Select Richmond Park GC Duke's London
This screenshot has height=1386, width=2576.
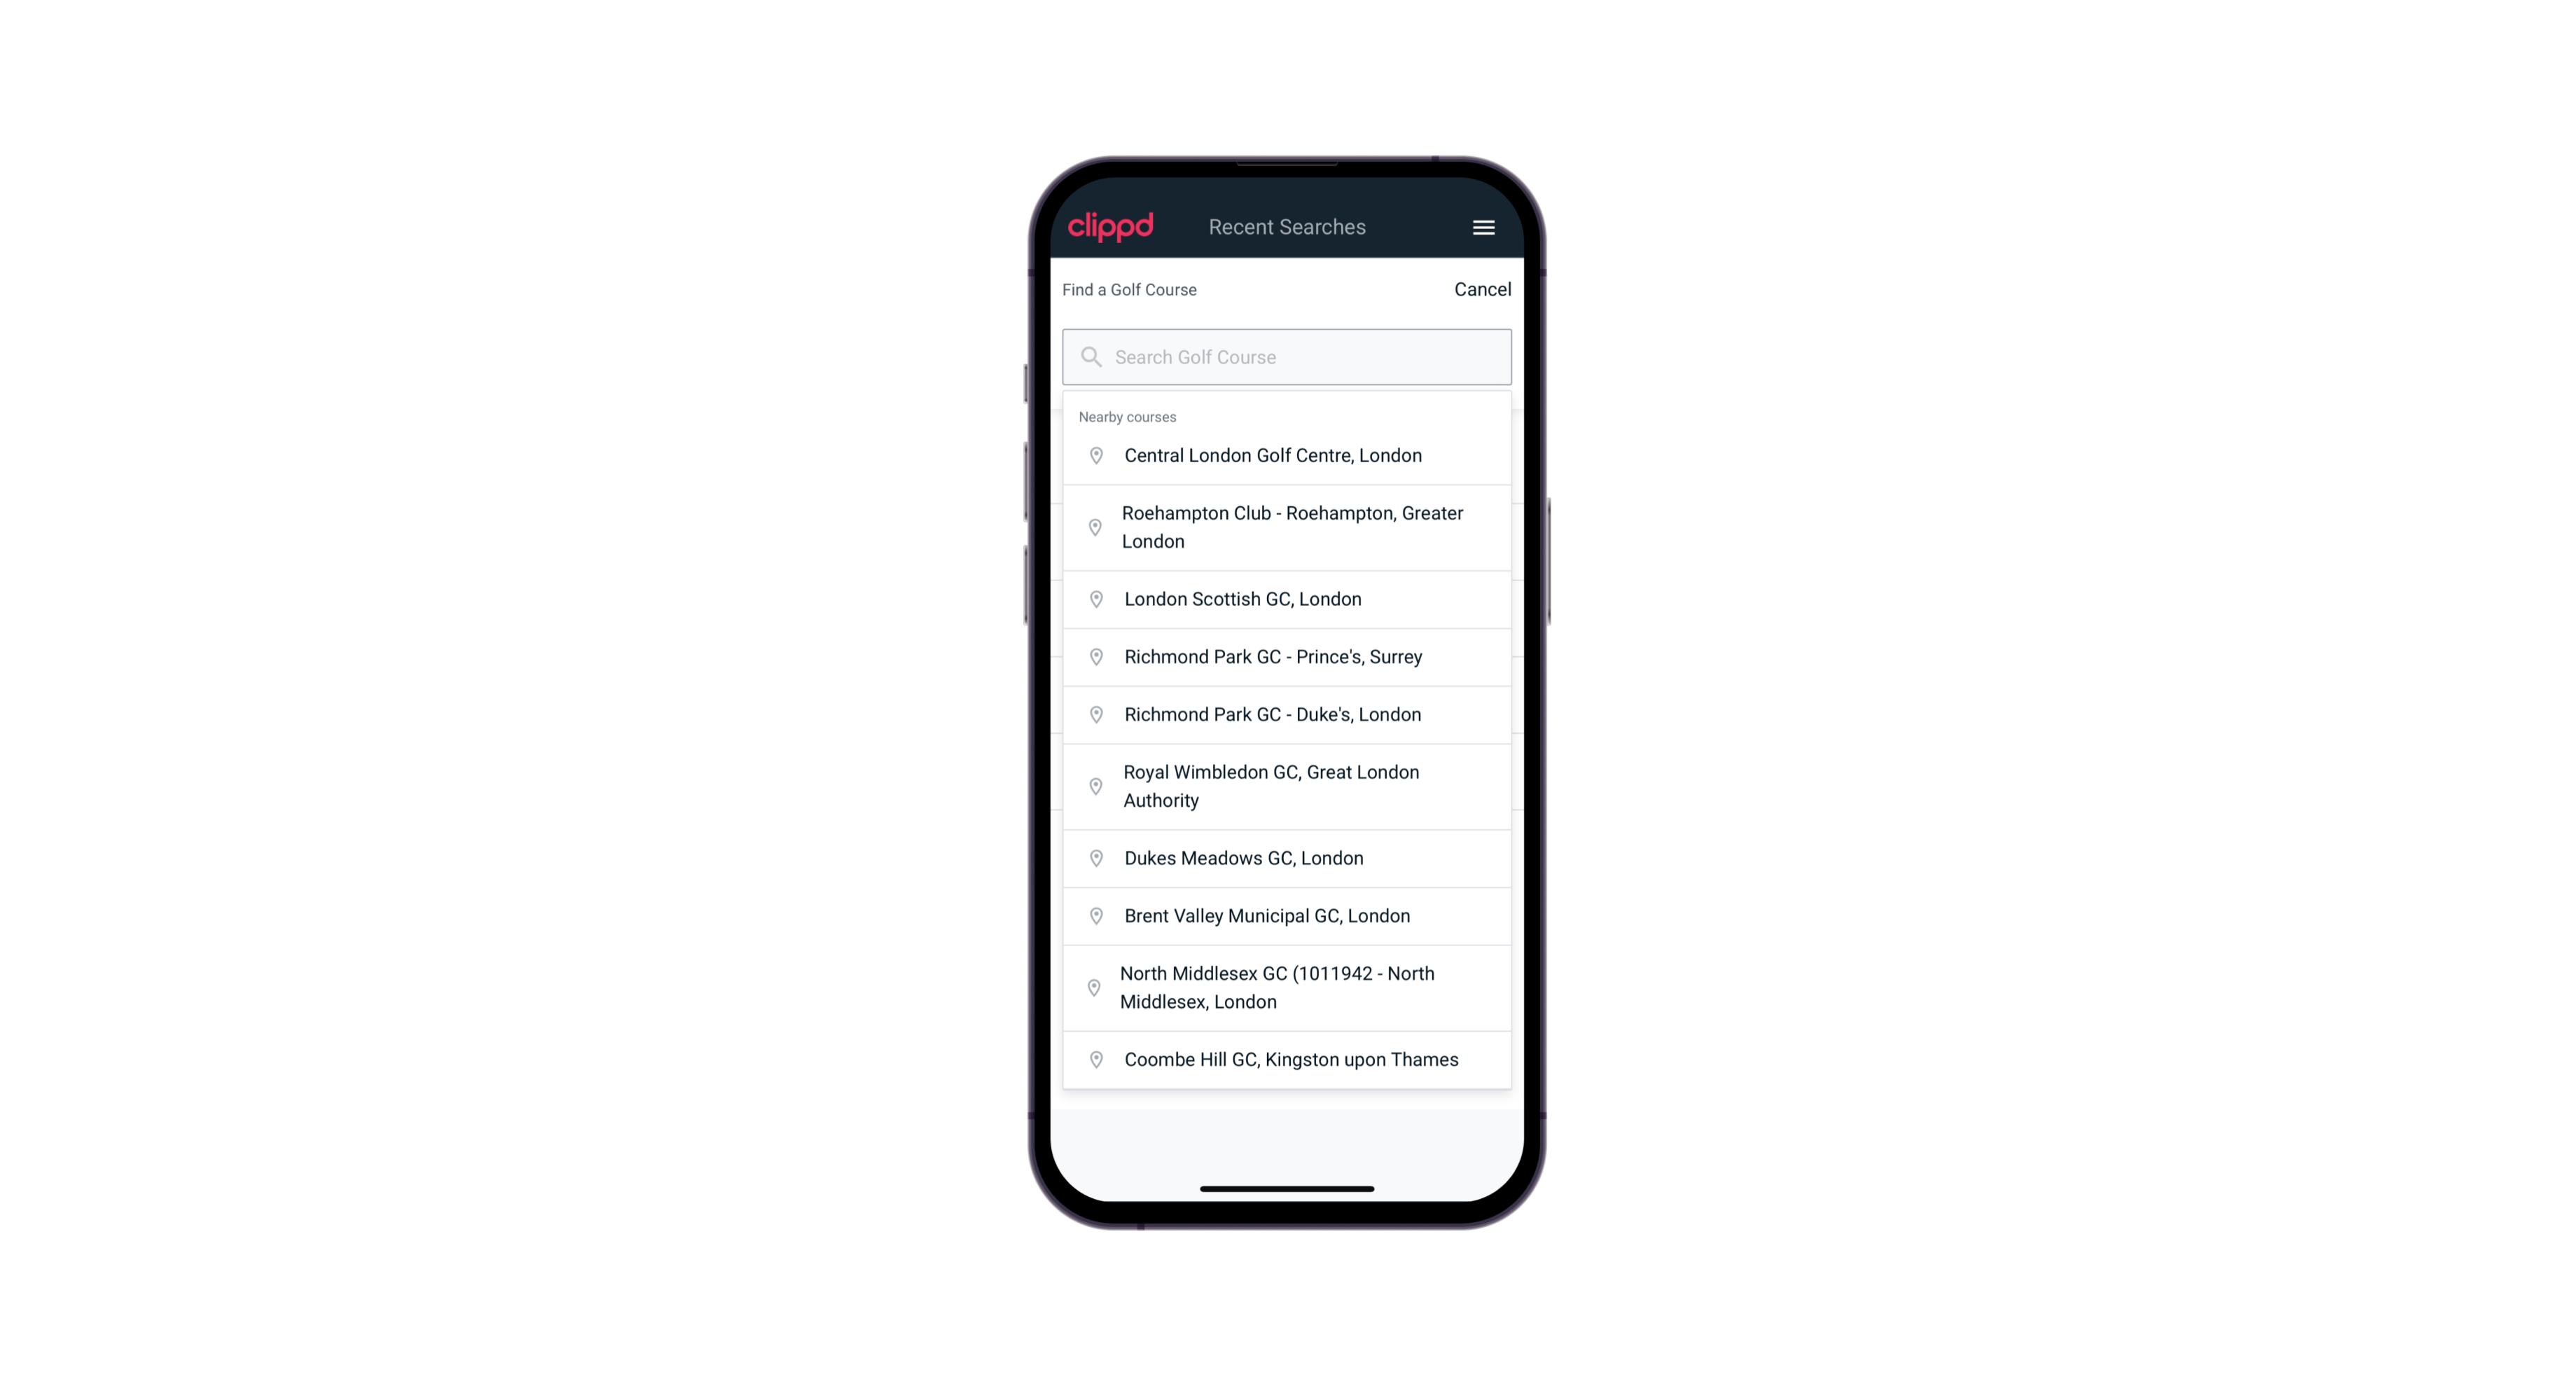[x=1288, y=714]
